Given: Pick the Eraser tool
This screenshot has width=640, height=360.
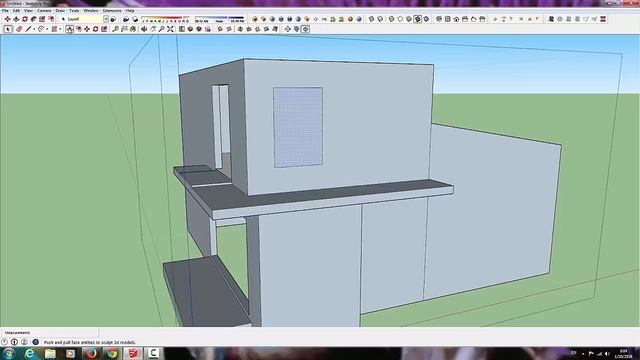Looking at the screenshot, I should pyautogui.click(x=19, y=29).
